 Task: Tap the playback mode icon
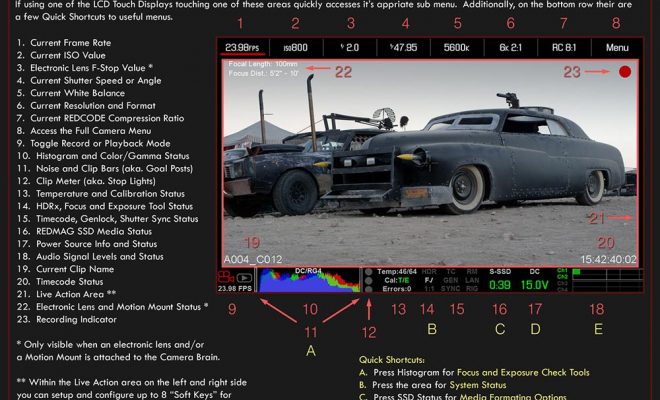pos(245,277)
